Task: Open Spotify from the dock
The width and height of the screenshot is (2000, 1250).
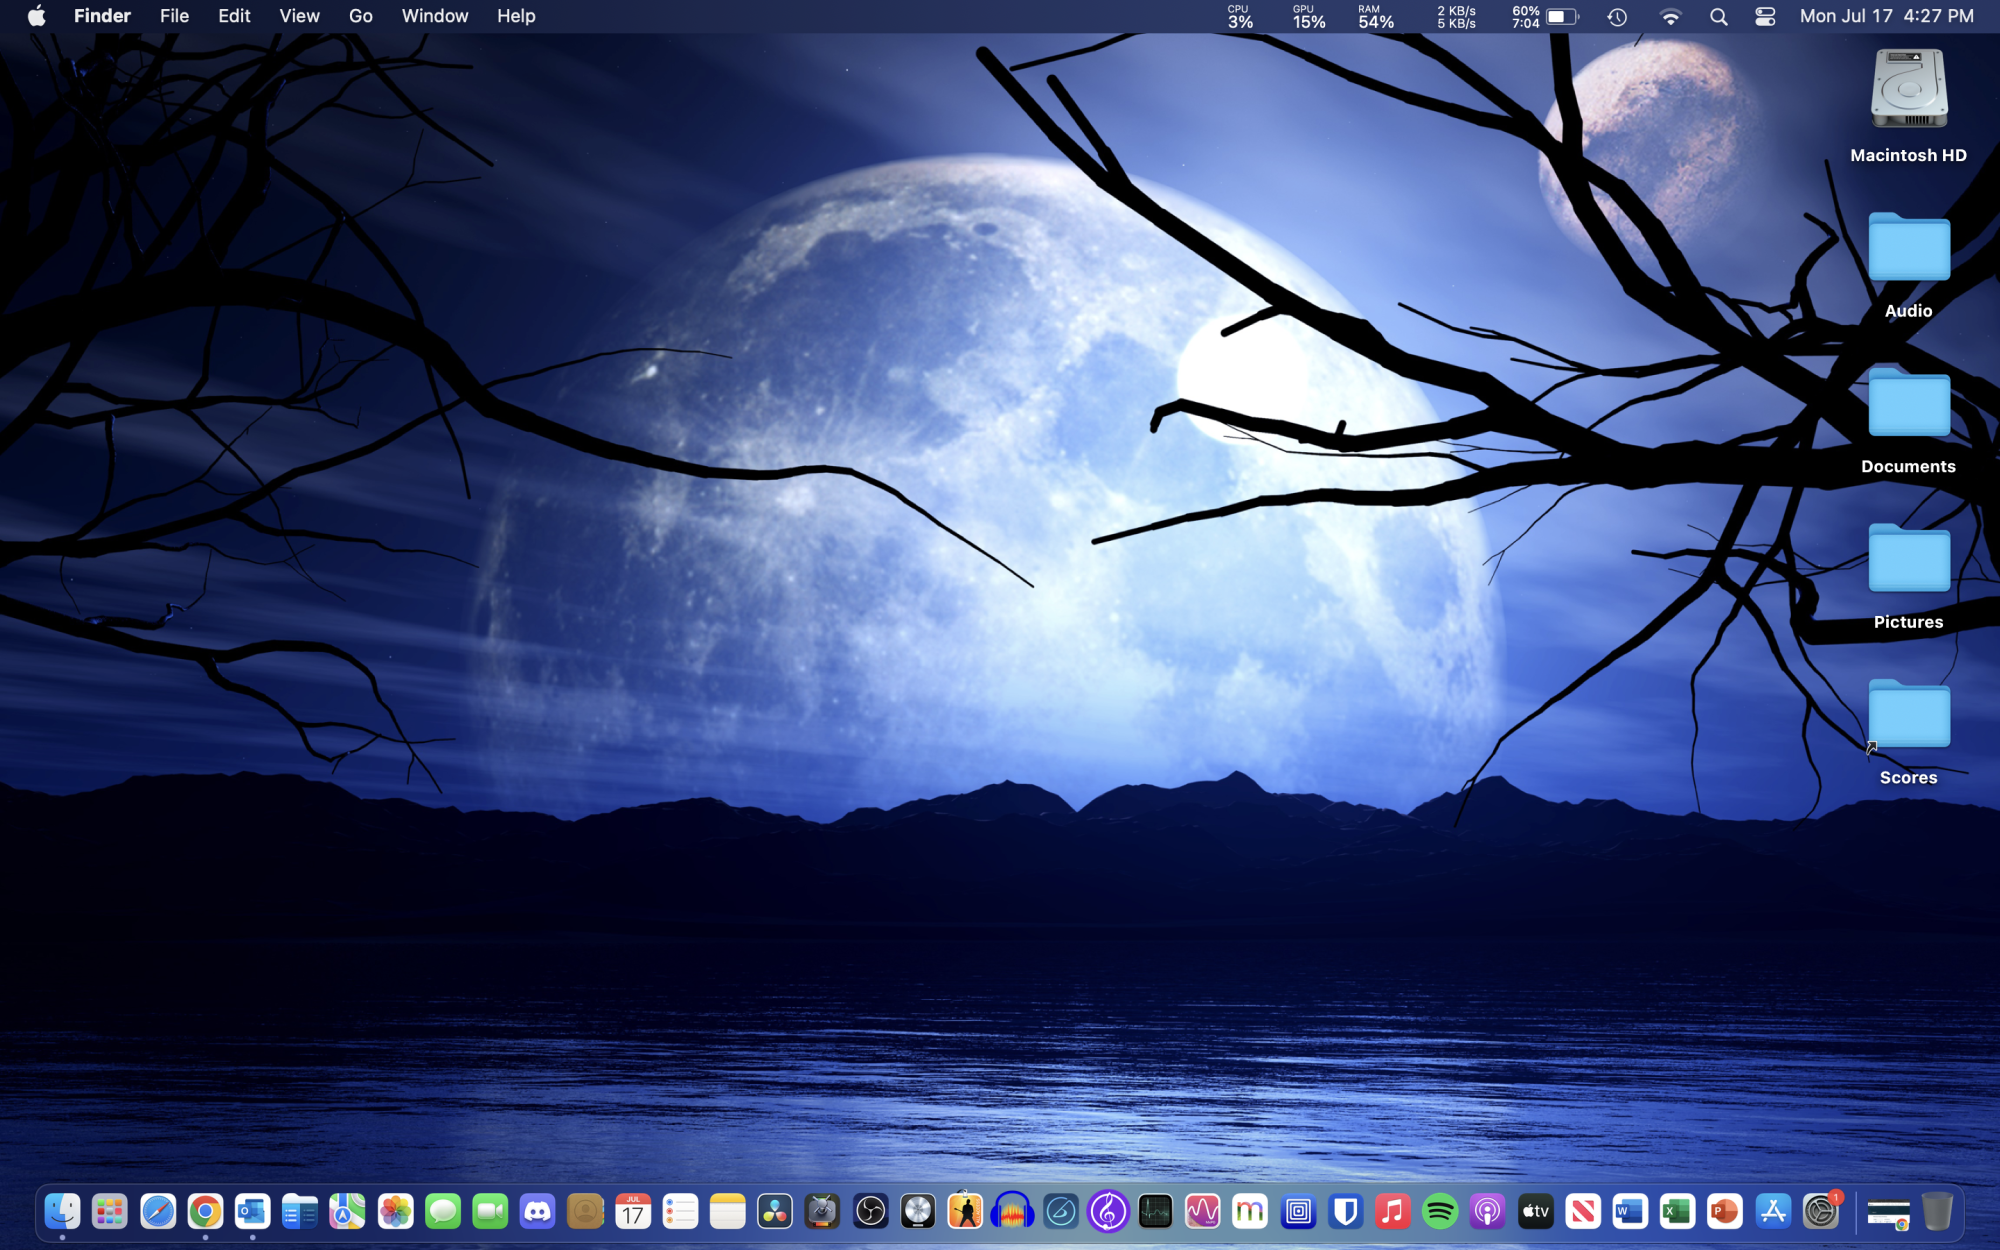Action: pyautogui.click(x=1440, y=1212)
